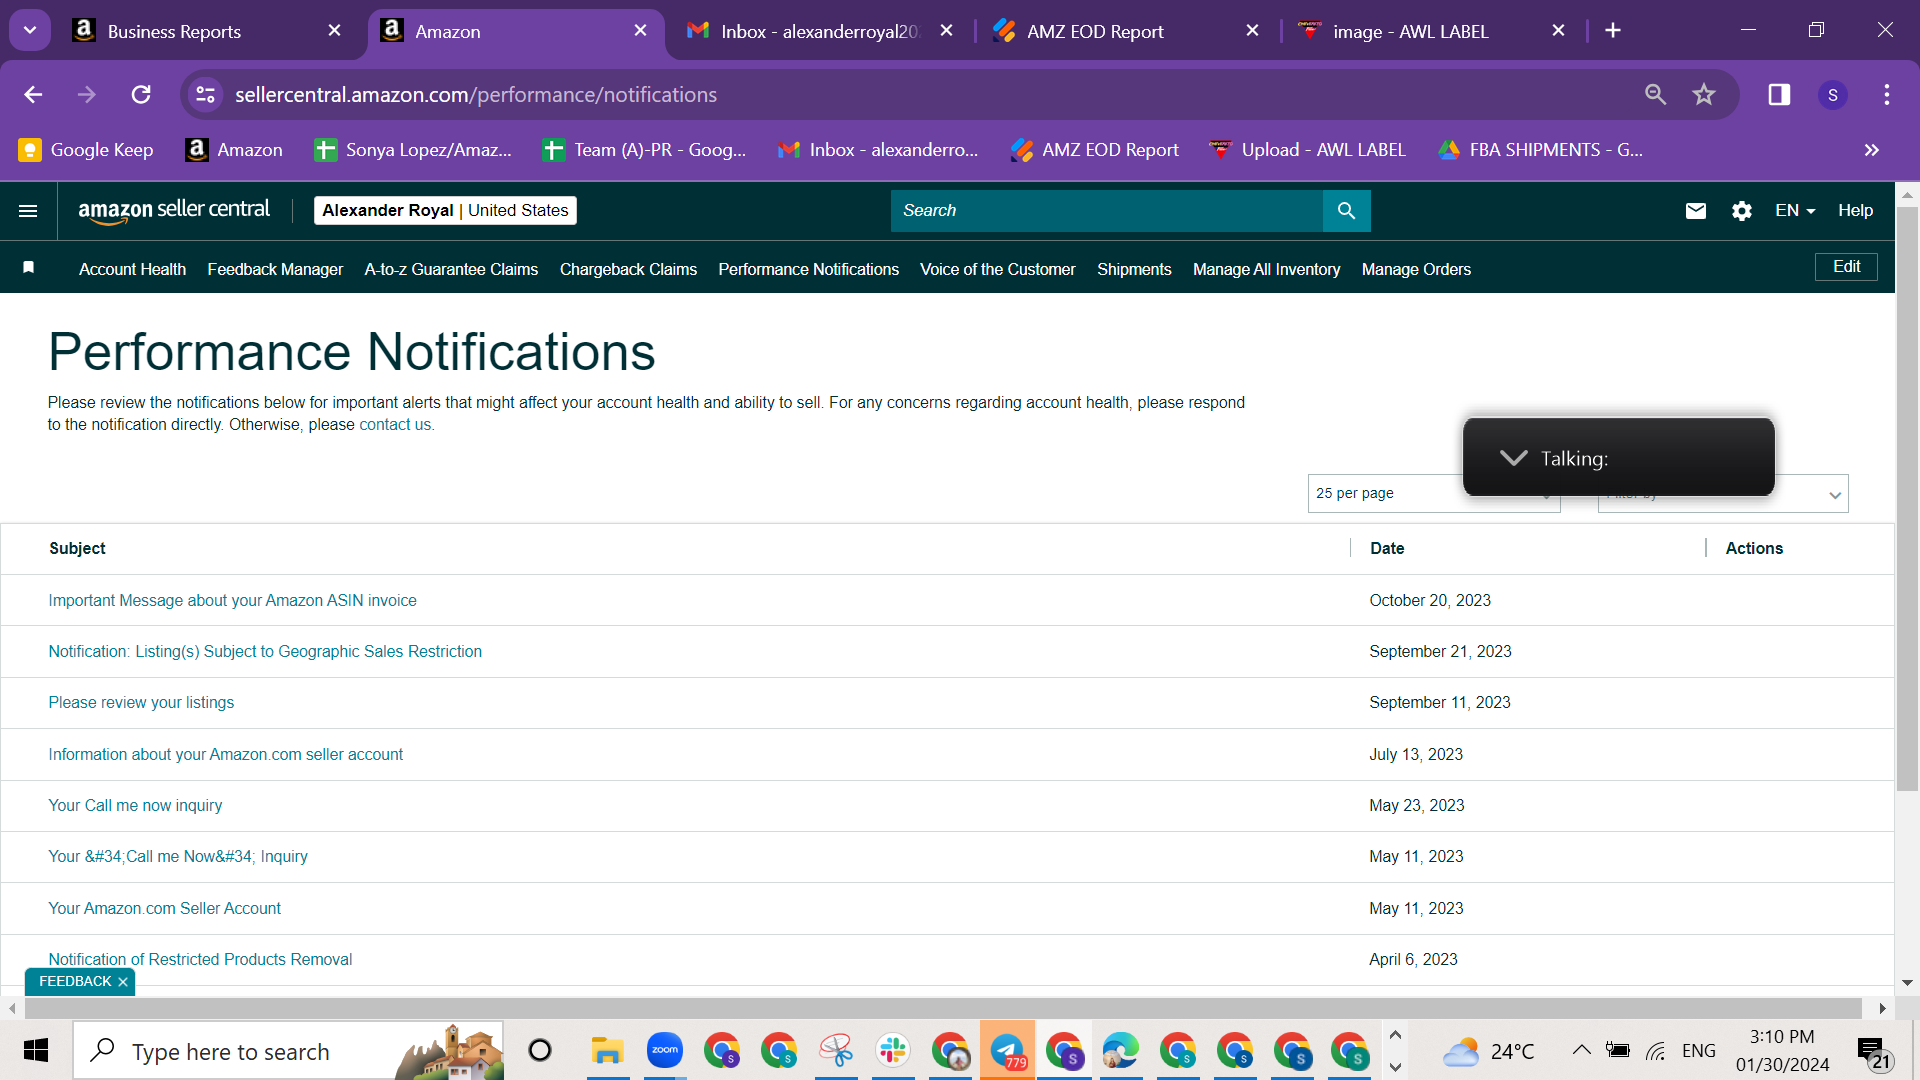1920x1080 pixels.
Task: Open Feedback Manager in the navigation bar
Action: pos(275,269)
